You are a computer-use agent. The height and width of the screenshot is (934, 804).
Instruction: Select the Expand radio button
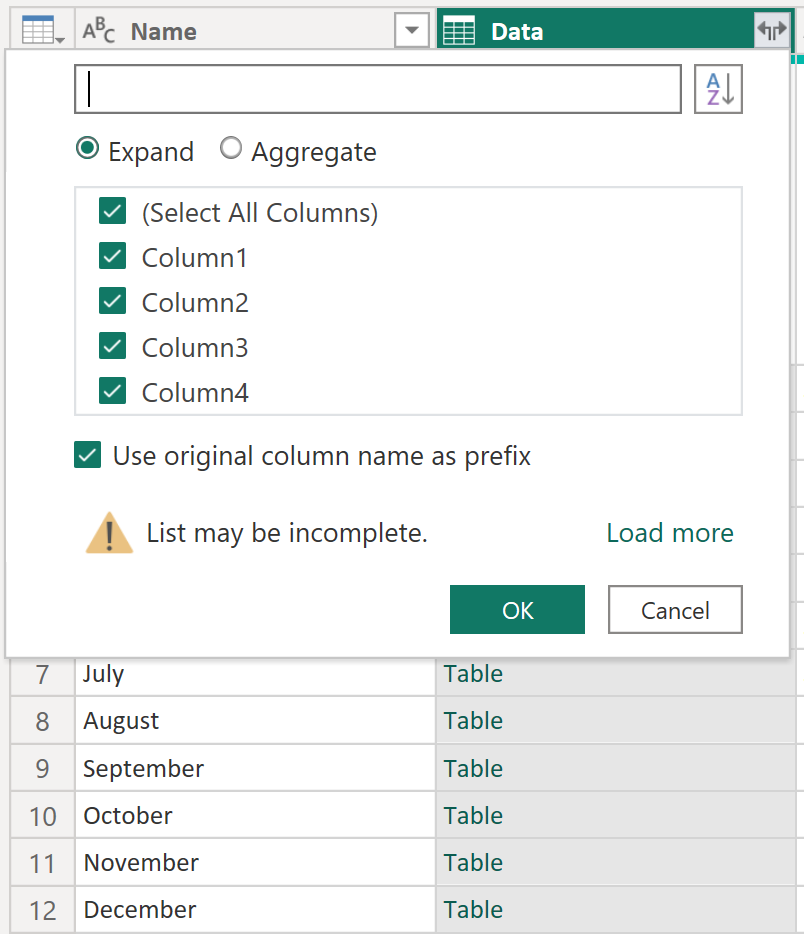[x=88, y=150]
